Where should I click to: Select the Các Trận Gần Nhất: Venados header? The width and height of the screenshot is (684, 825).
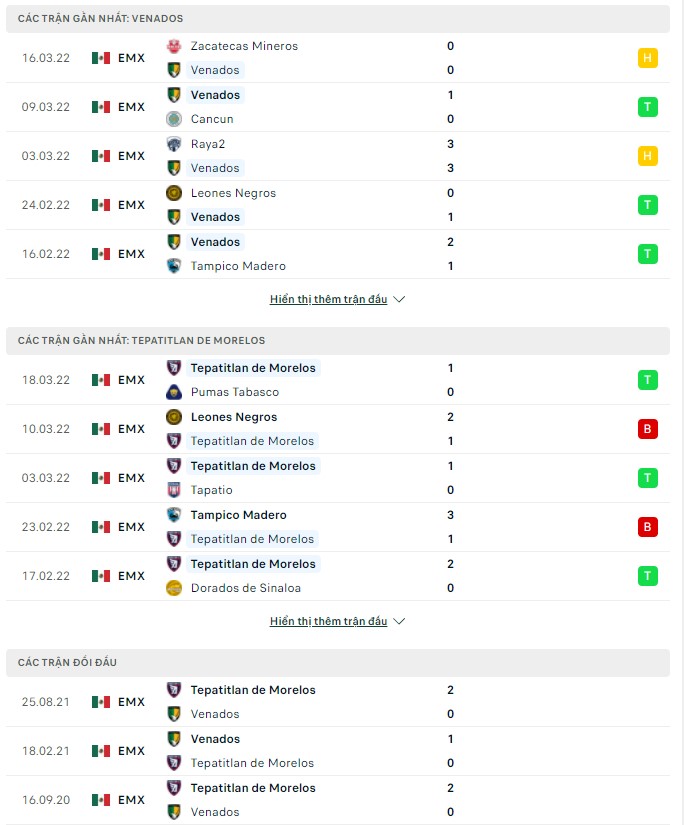point(100,19)
